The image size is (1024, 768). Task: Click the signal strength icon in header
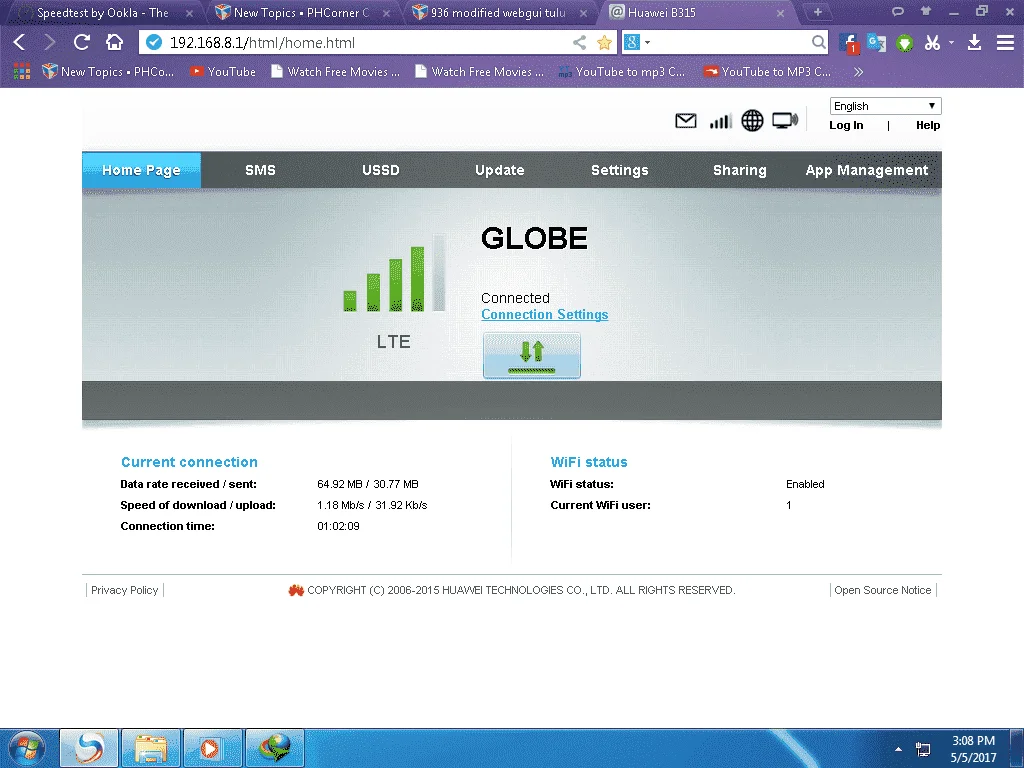tap(721, 121)
